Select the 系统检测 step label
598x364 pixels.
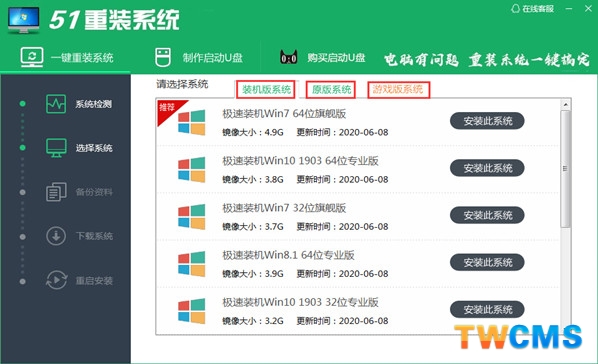(93, 104)
